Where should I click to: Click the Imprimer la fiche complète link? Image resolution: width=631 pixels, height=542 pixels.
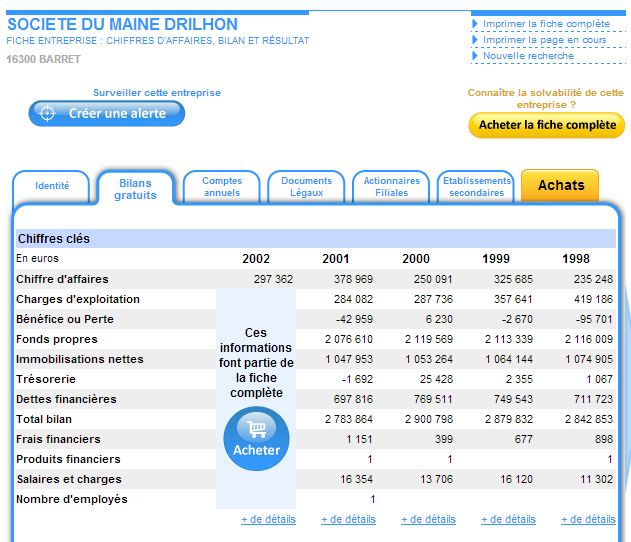pos(546,24)
